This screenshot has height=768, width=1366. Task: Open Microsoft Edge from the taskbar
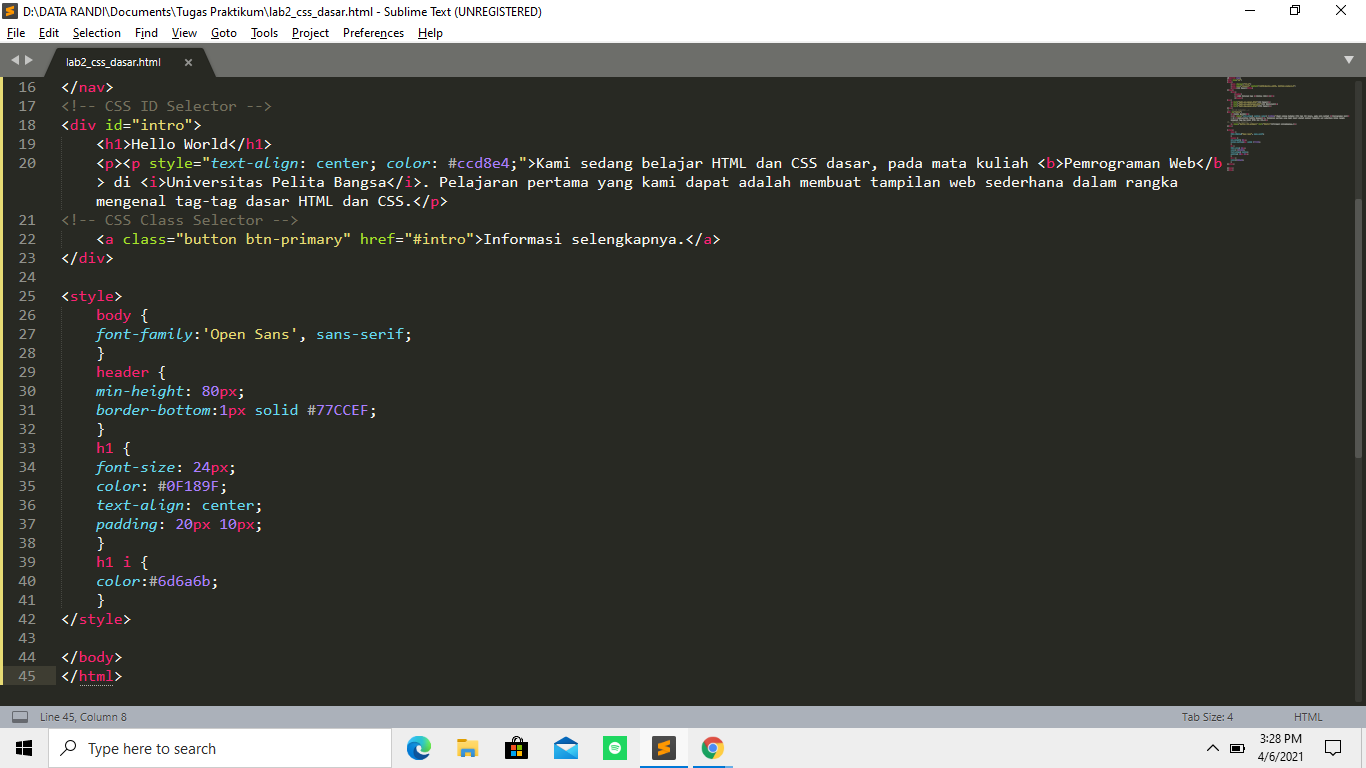pyautogui.click(x=418, y=747)
